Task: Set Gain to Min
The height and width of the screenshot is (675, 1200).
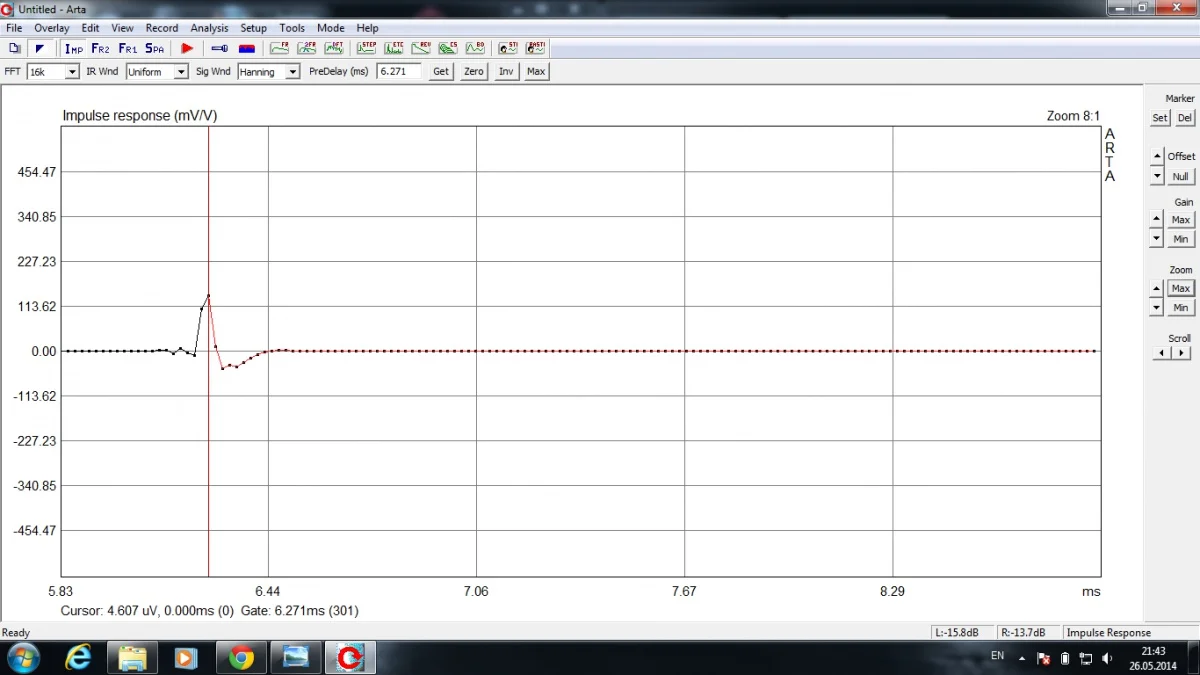Action: [1181, 239]
